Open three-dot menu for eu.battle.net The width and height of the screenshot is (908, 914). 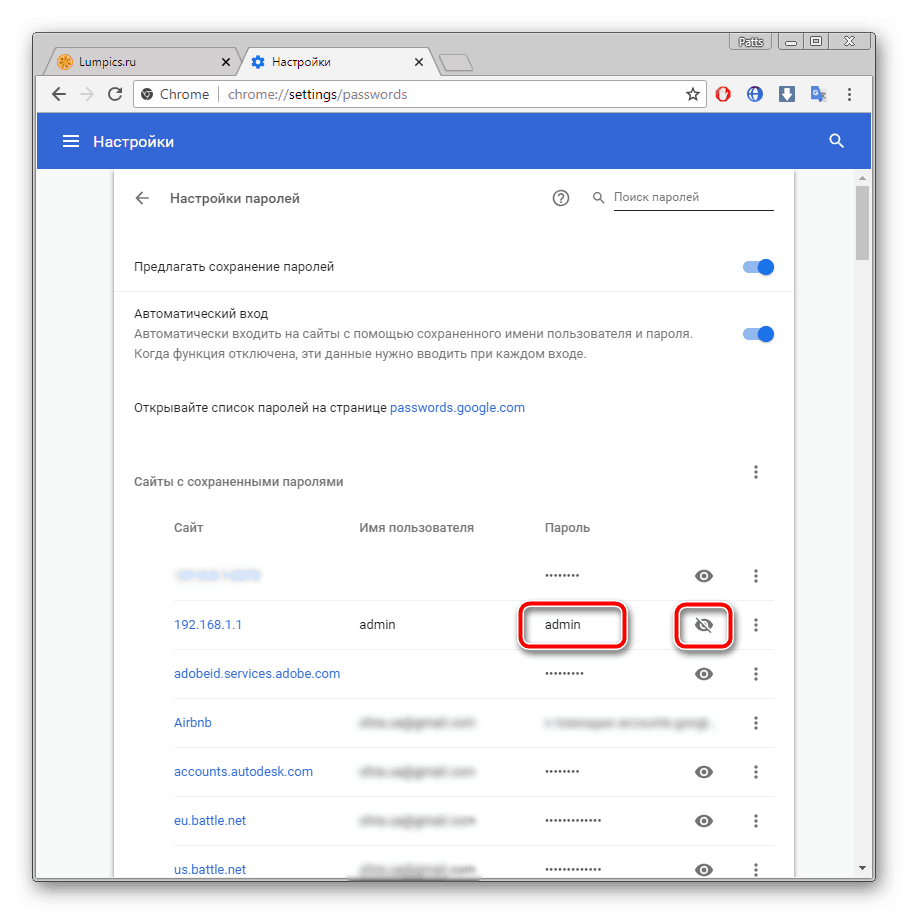[x=756, y=821]
